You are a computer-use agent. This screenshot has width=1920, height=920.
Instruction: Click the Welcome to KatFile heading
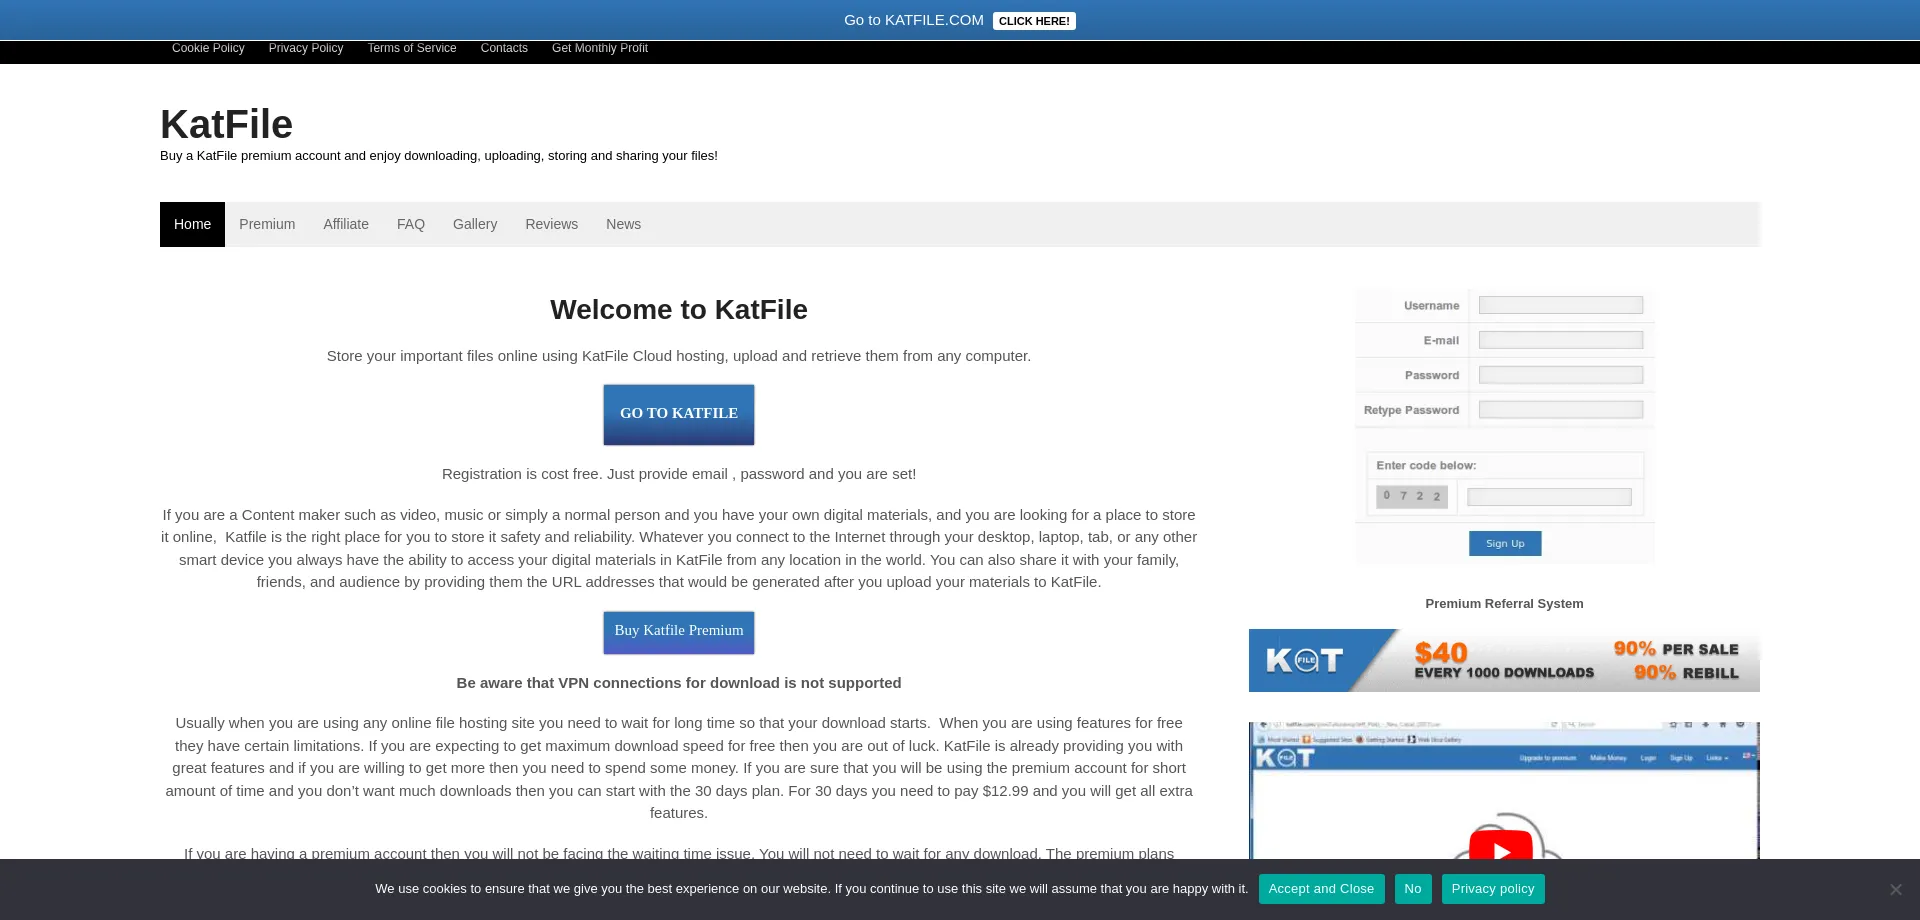click(679, 310)
